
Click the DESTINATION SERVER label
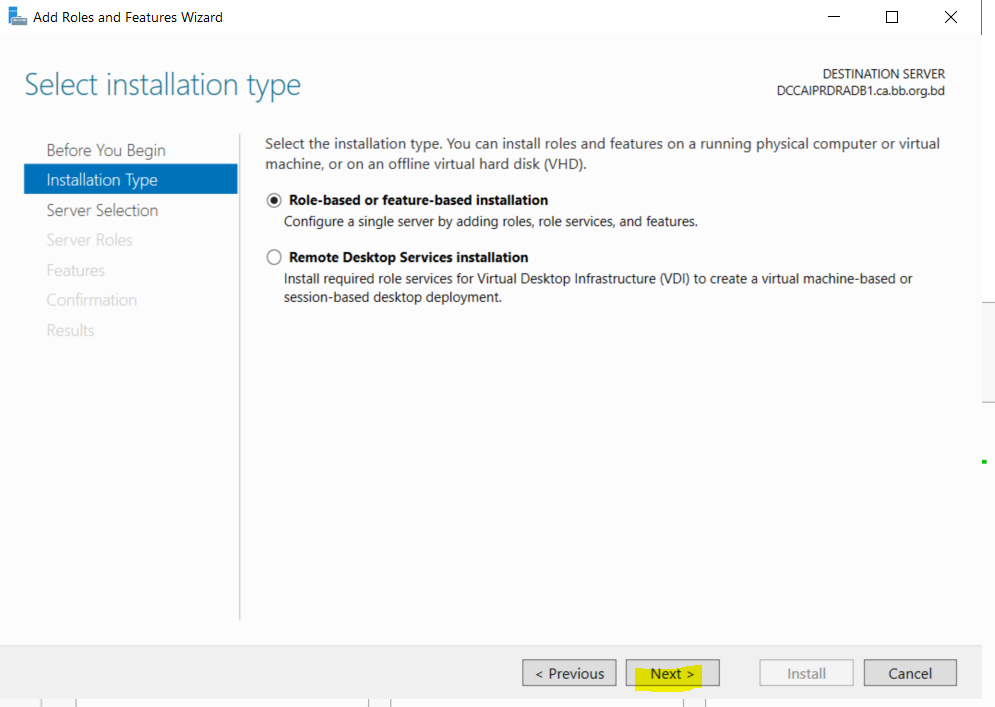point(884,74)
